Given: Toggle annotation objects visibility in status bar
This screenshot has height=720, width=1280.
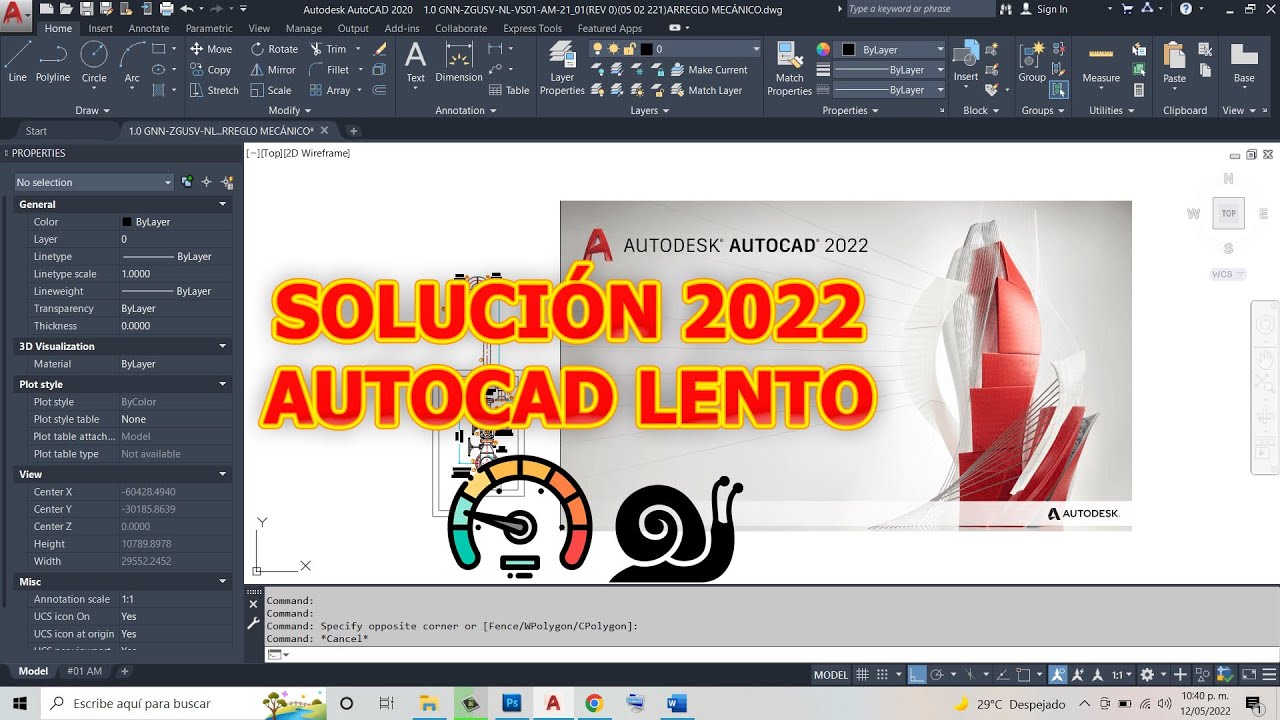Looking at the screenshot, I should 1058,675.
